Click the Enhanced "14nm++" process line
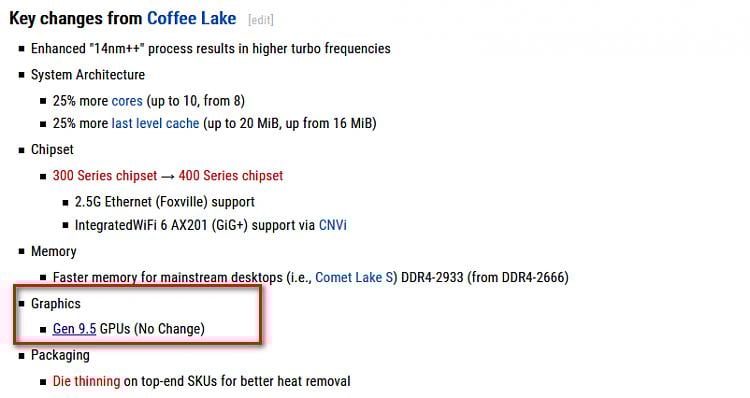The height and width of the screenshot is (398, 750). pos(210,48)
